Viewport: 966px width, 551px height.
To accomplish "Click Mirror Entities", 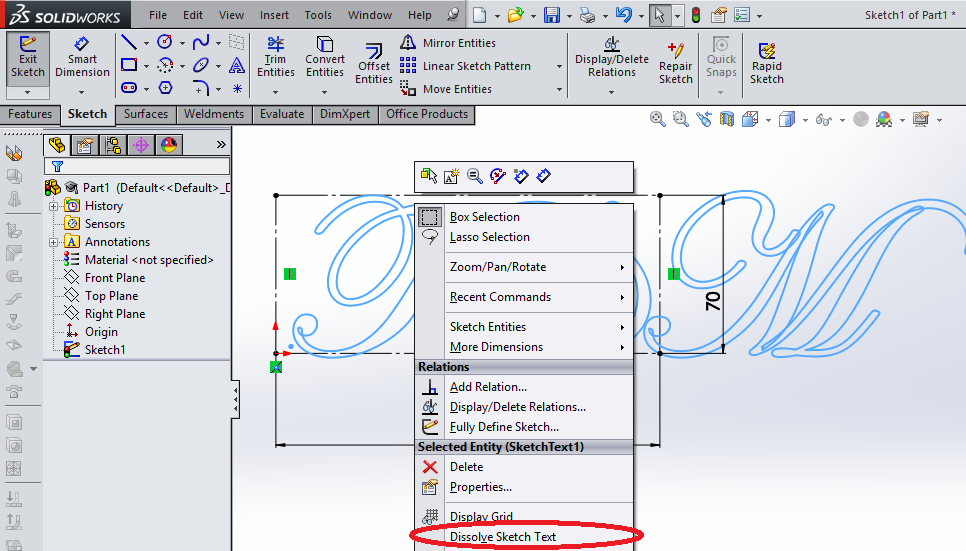I will pyautogui.click(x=448, y=43).
